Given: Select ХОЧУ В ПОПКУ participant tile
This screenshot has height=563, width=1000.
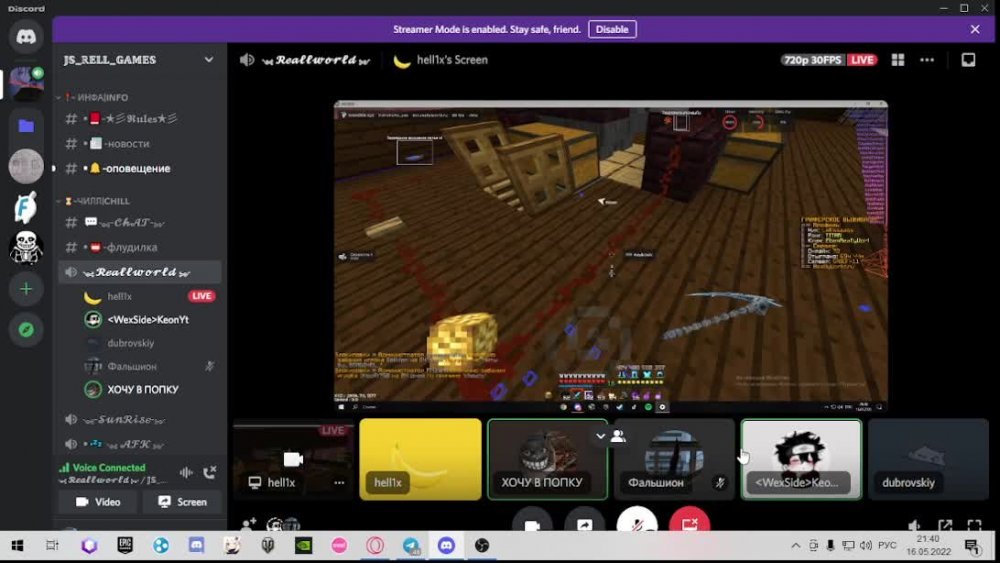Looking at the screenshot, I should point(547,460).
